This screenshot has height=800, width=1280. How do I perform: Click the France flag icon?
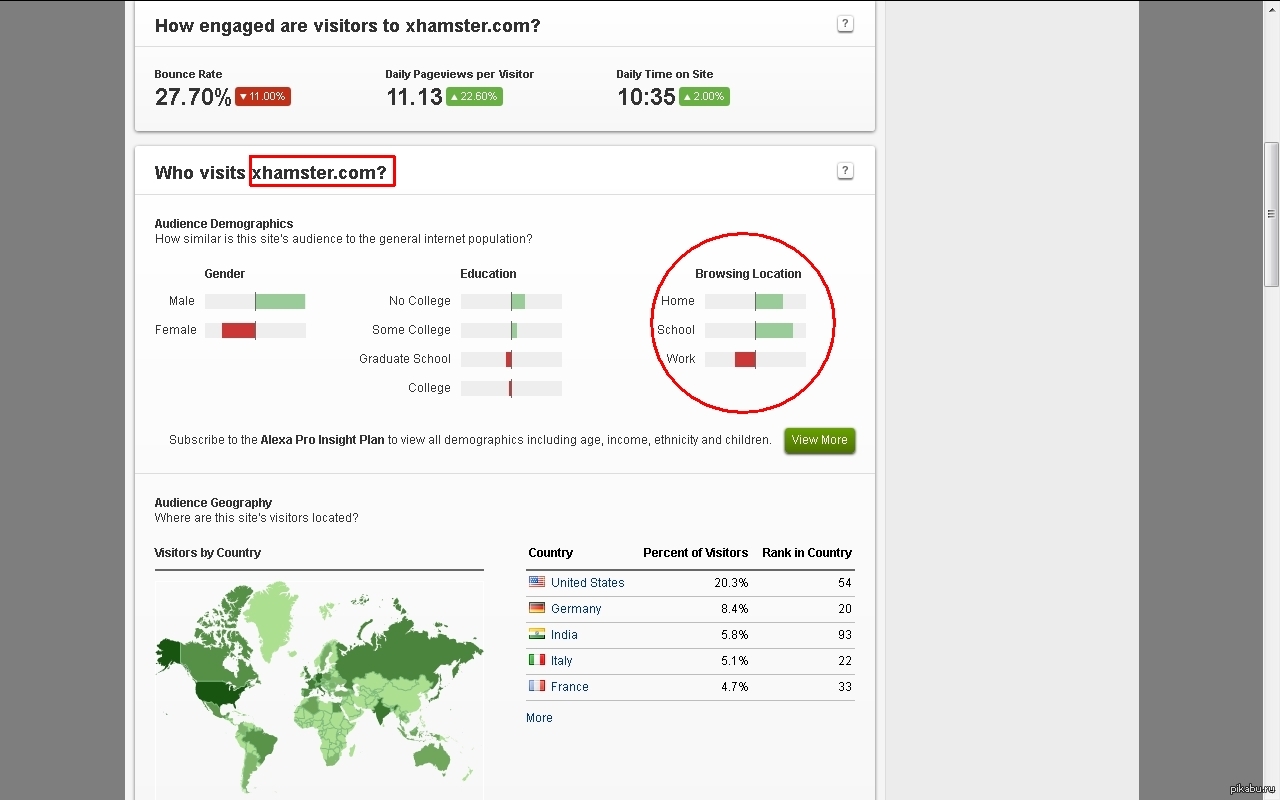point(537,686)
